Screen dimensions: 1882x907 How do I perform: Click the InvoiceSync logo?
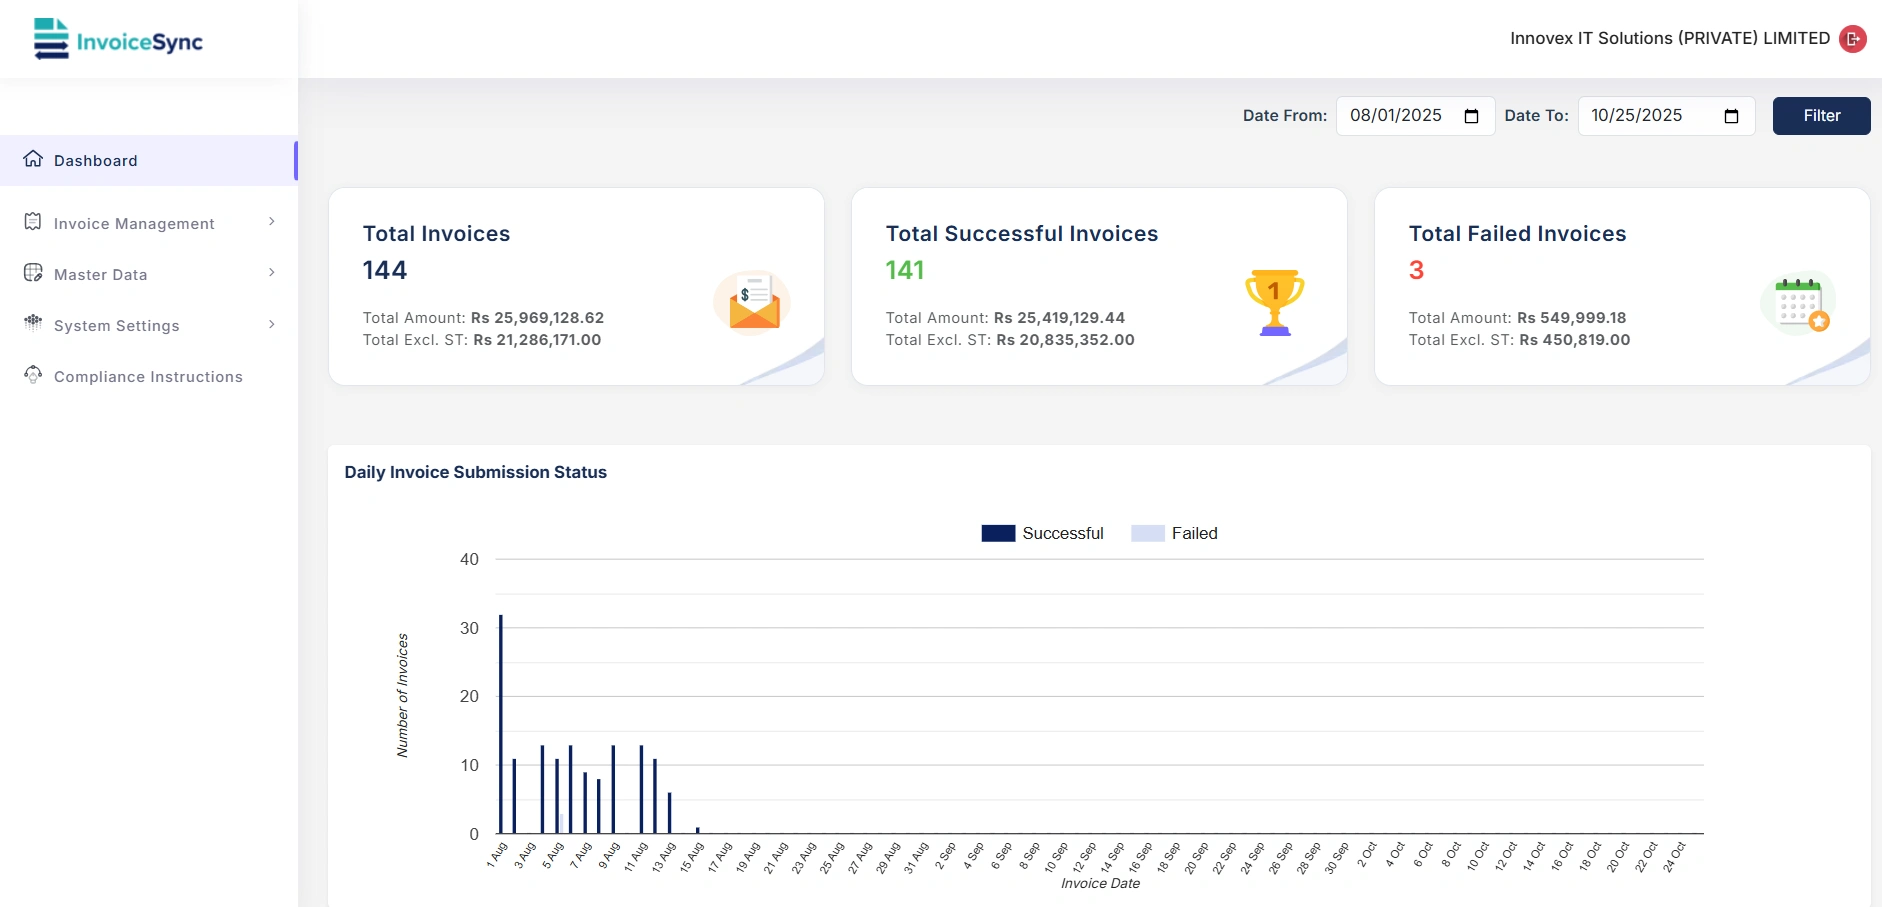(x=118, y=40)
